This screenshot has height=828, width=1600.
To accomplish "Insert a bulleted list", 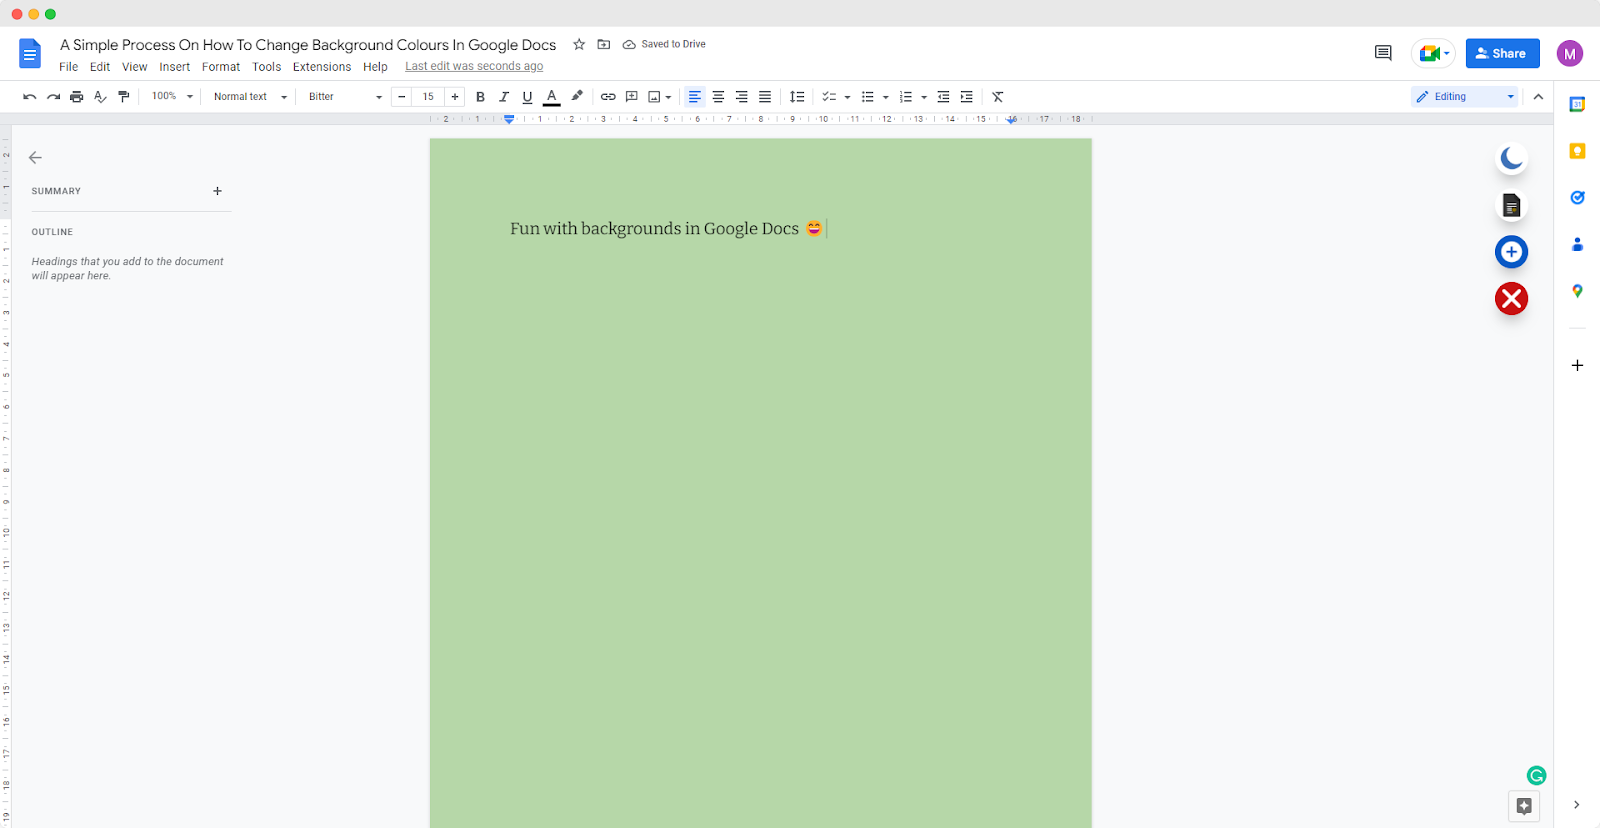I will 868,97.
